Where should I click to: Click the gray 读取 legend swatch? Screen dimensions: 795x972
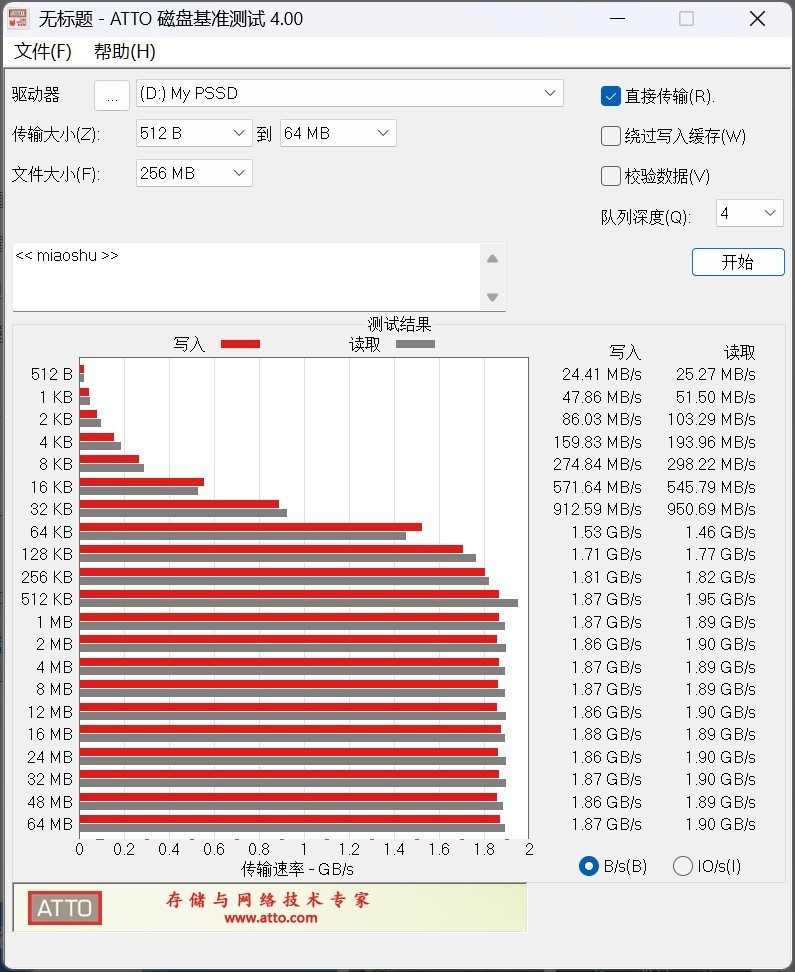click(x=415, y=344)
